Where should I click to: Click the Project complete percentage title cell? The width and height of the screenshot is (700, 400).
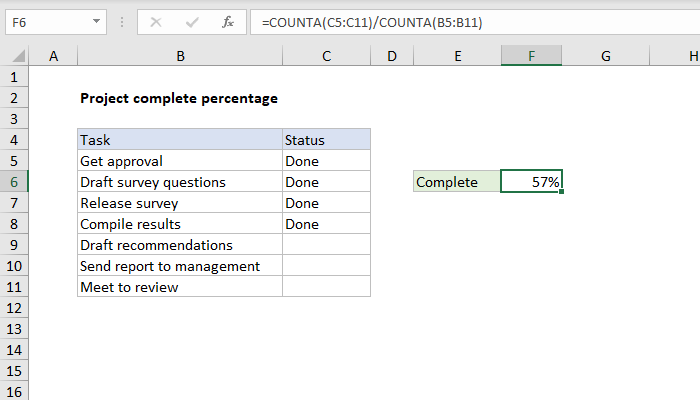click(178, 98)
